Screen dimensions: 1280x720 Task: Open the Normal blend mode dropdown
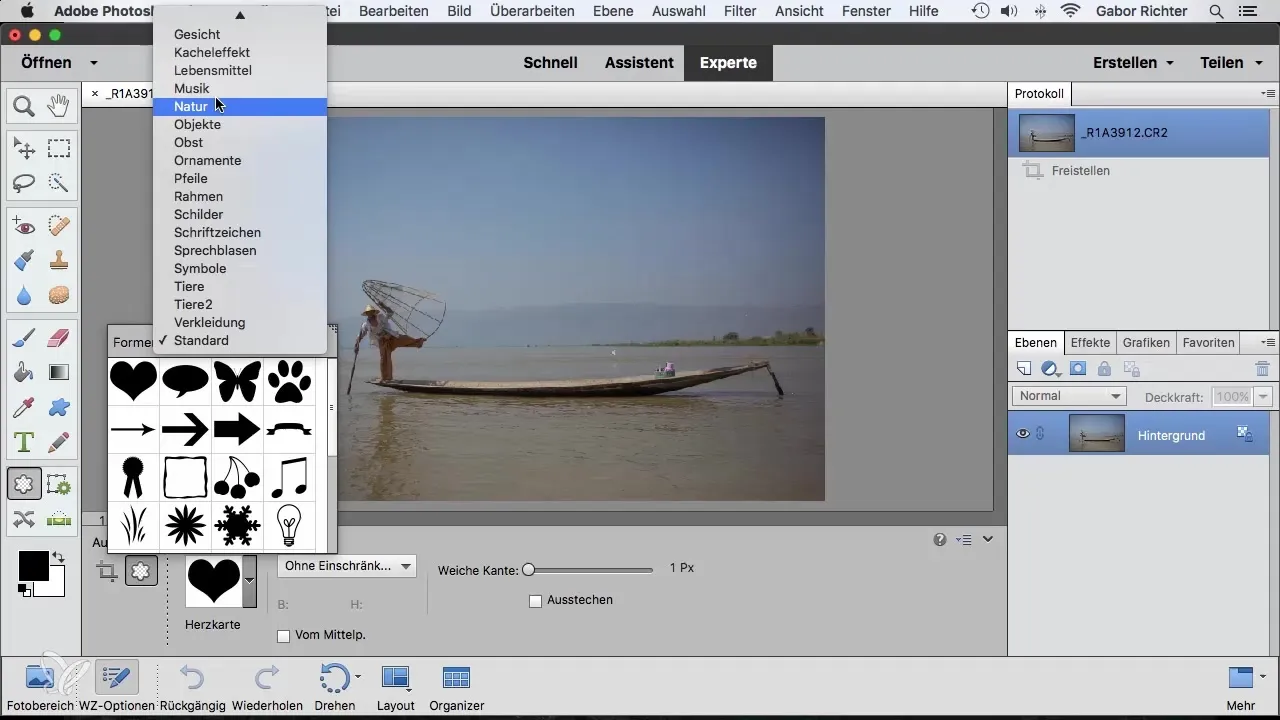coord(1070,396)
